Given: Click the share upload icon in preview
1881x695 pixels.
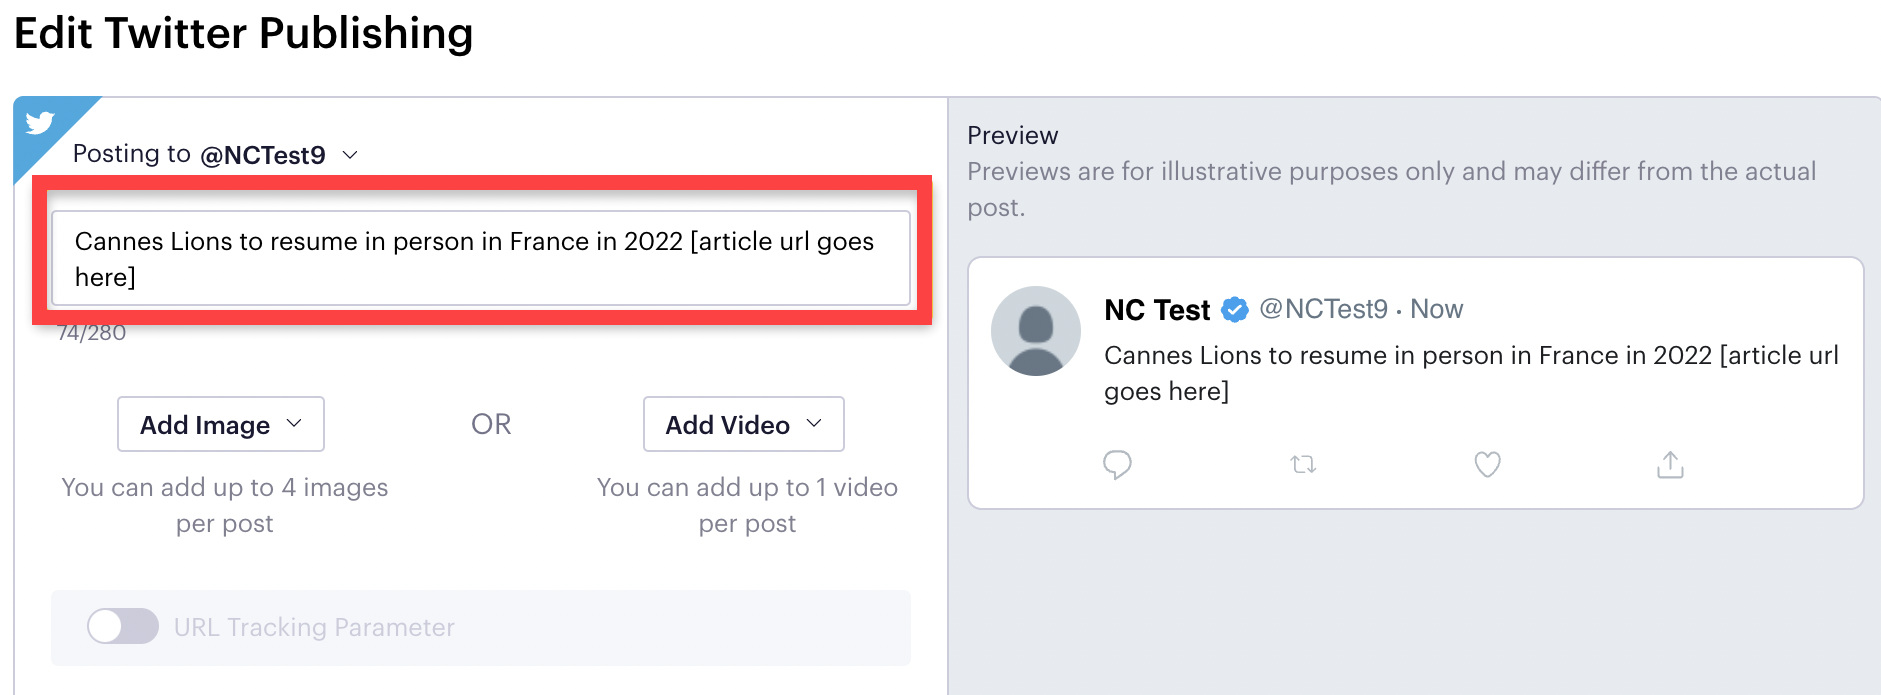Looking at the screenshot, I should tap(1670, 464).
